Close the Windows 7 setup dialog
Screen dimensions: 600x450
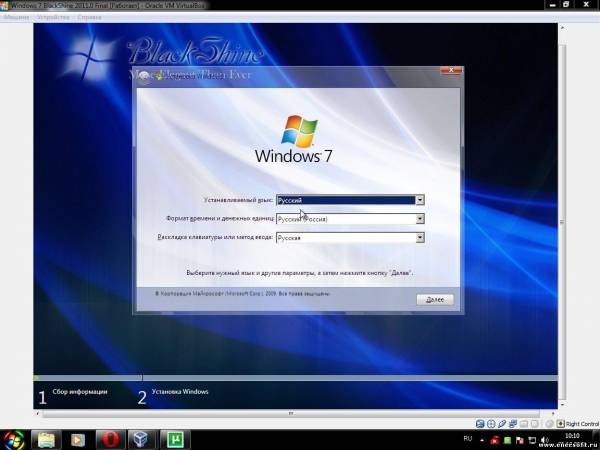point(451,70)
